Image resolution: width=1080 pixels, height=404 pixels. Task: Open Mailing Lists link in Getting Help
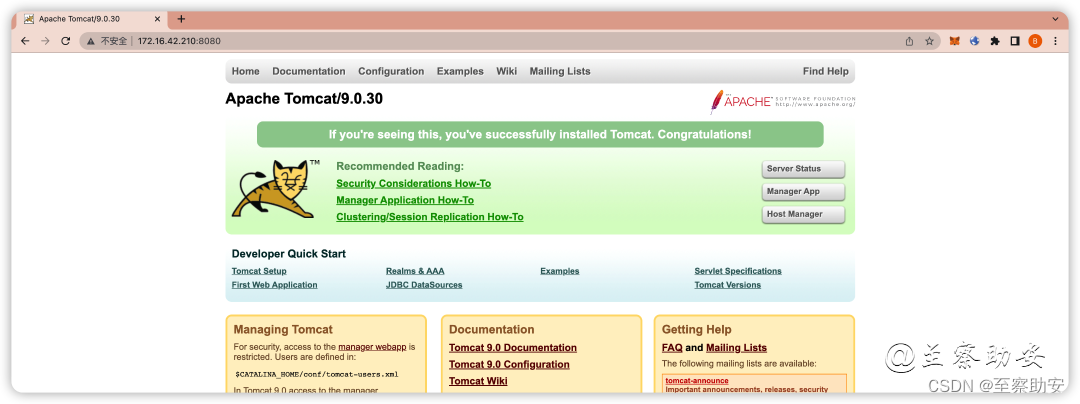pyautogui.click(x=736, y=348)
